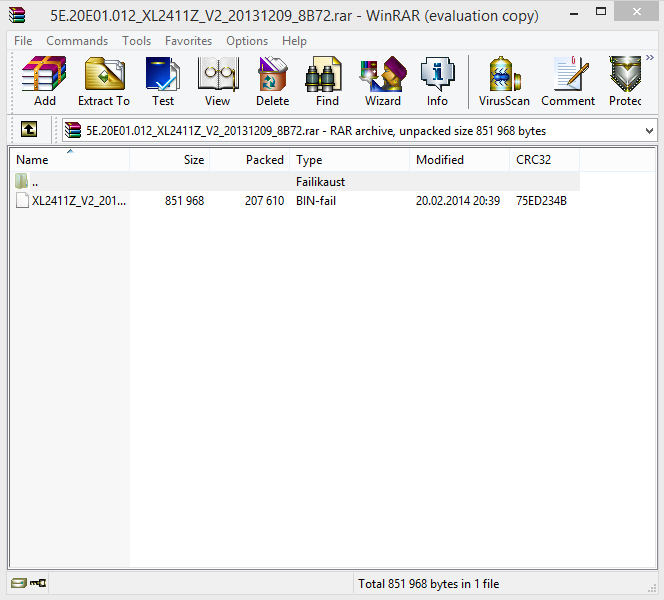Viewport: 664px width, 600px height.
Task: Click the WinRAR icon in the title bar
Action: (17, 15)
